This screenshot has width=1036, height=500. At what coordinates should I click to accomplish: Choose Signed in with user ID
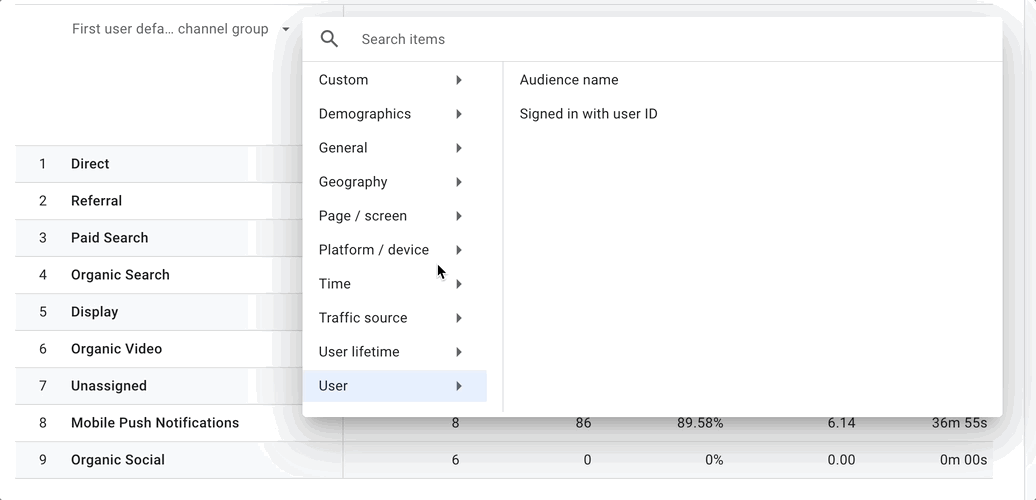tap(588, 114)
